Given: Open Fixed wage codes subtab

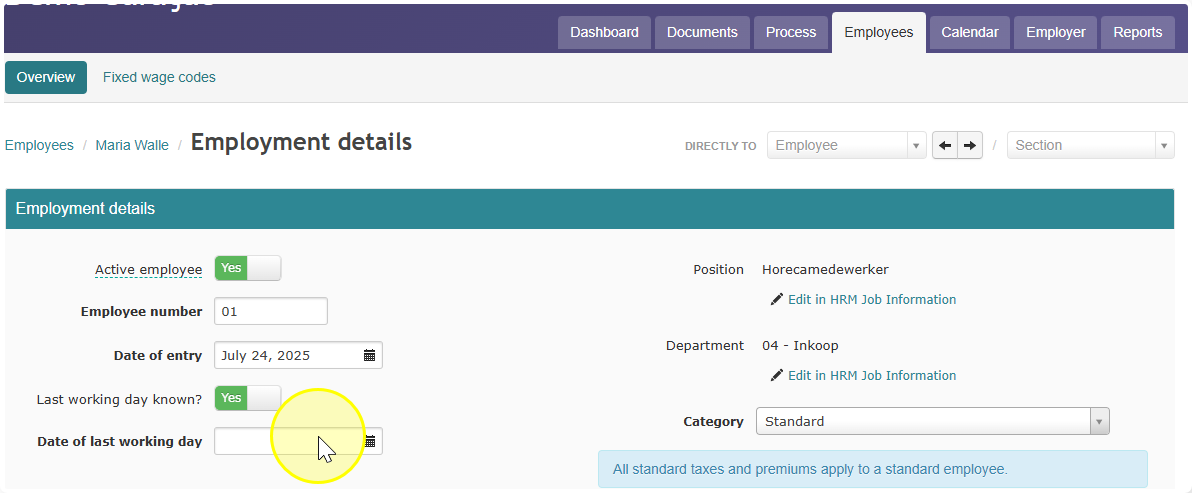Looking at the screenshot, I should tap(159, 77).
